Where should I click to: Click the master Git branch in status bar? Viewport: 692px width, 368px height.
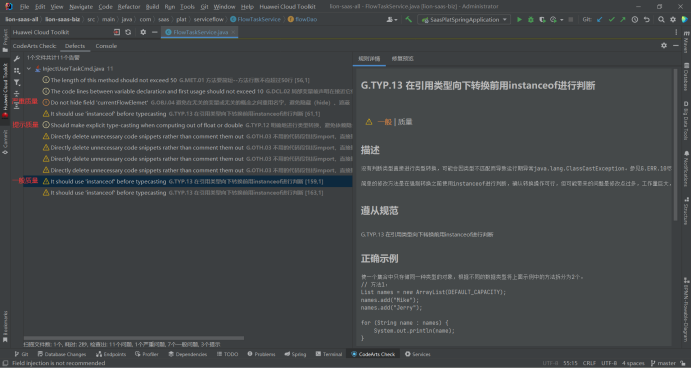tap(663, 363)
